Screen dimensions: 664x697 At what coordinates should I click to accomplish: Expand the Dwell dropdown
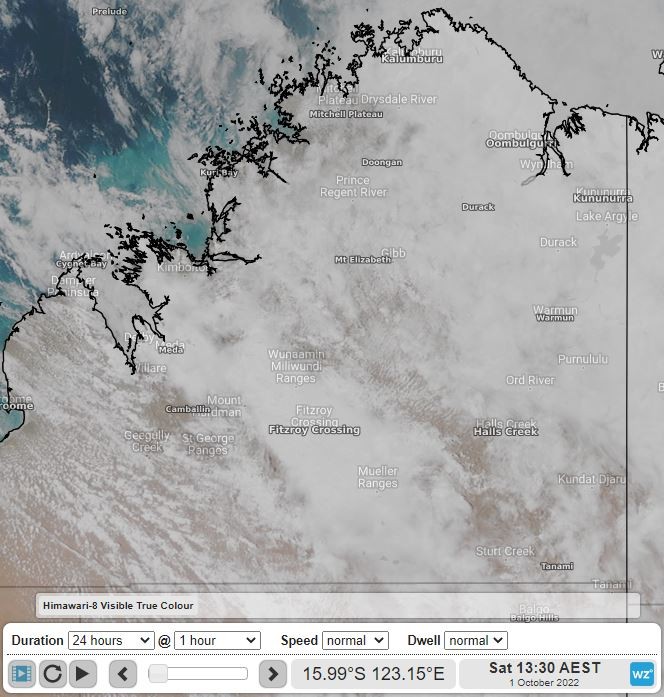click(x=476, y=640)
